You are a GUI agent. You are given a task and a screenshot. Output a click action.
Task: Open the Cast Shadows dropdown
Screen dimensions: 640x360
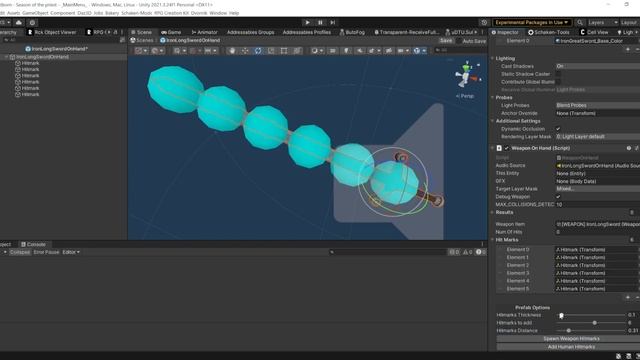pos(598,66)
